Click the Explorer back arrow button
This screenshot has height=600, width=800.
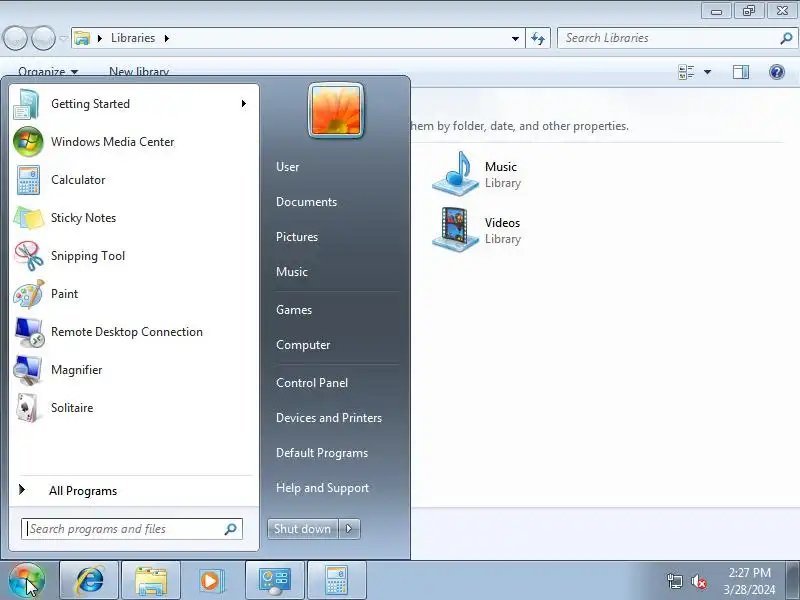(15, 38)
